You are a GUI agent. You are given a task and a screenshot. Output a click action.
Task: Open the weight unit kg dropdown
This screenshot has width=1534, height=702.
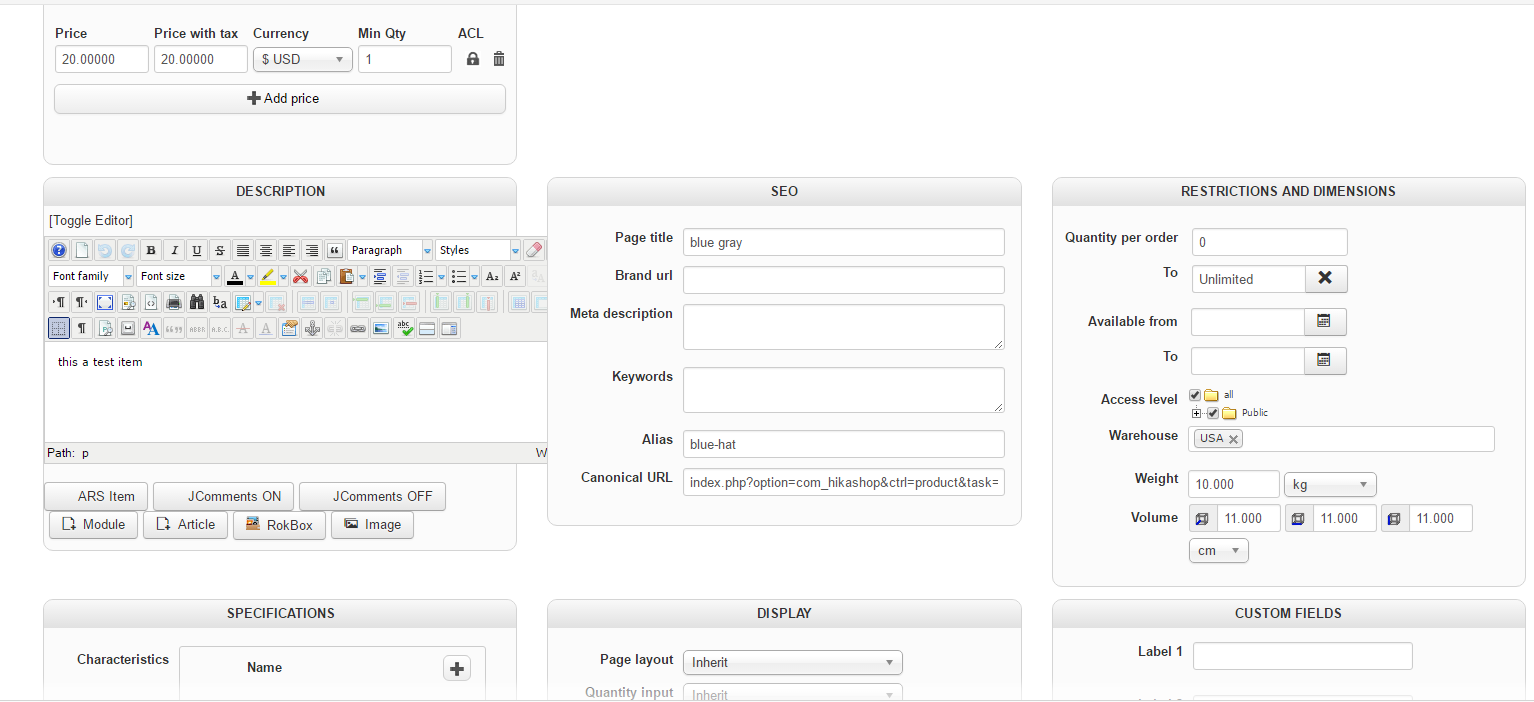pyautogui.click(x=1330, y=485)
